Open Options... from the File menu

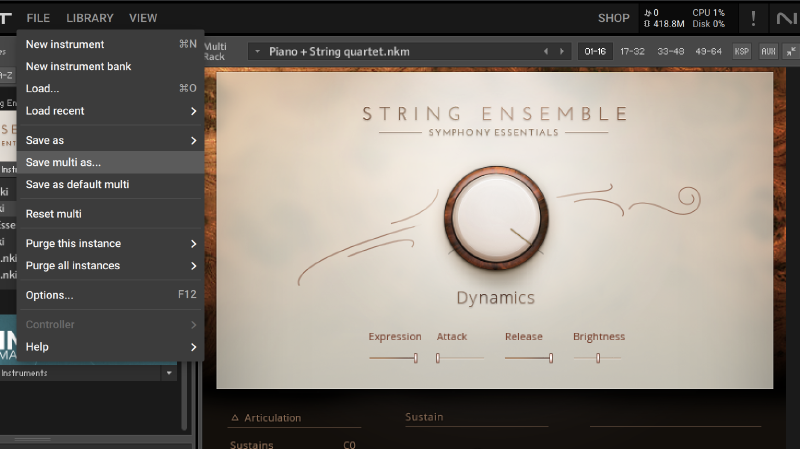tap(111, 295)
